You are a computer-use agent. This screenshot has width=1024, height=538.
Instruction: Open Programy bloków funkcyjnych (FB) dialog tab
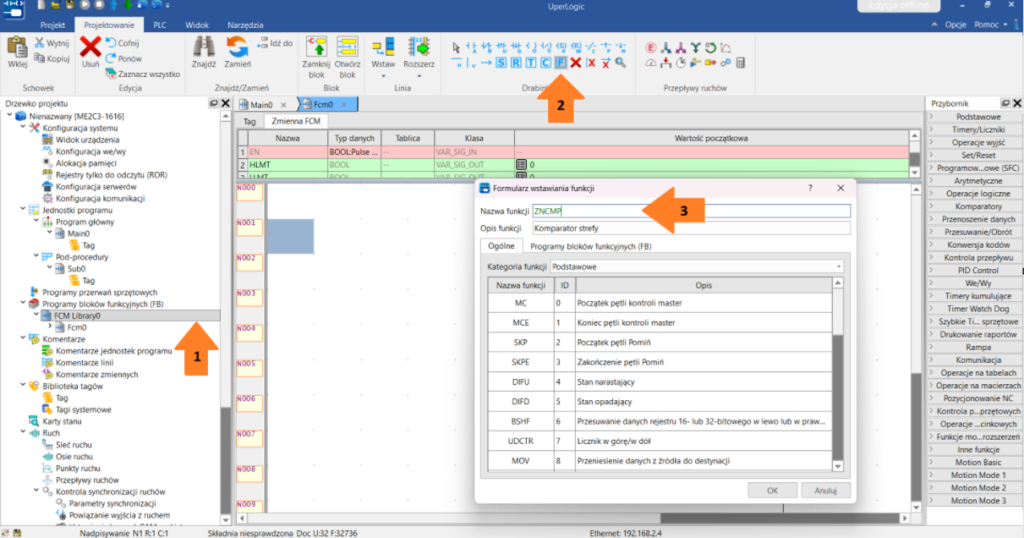[x=590, y=246]
